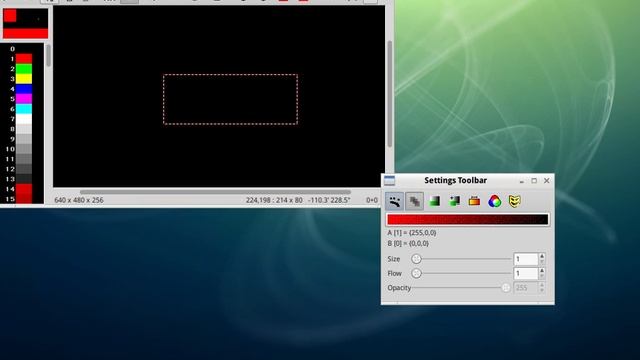Decrease Flow with the down stepper arrow
Image resolution: width=640 pixels, height=360 pixels.
click(542, 276)
